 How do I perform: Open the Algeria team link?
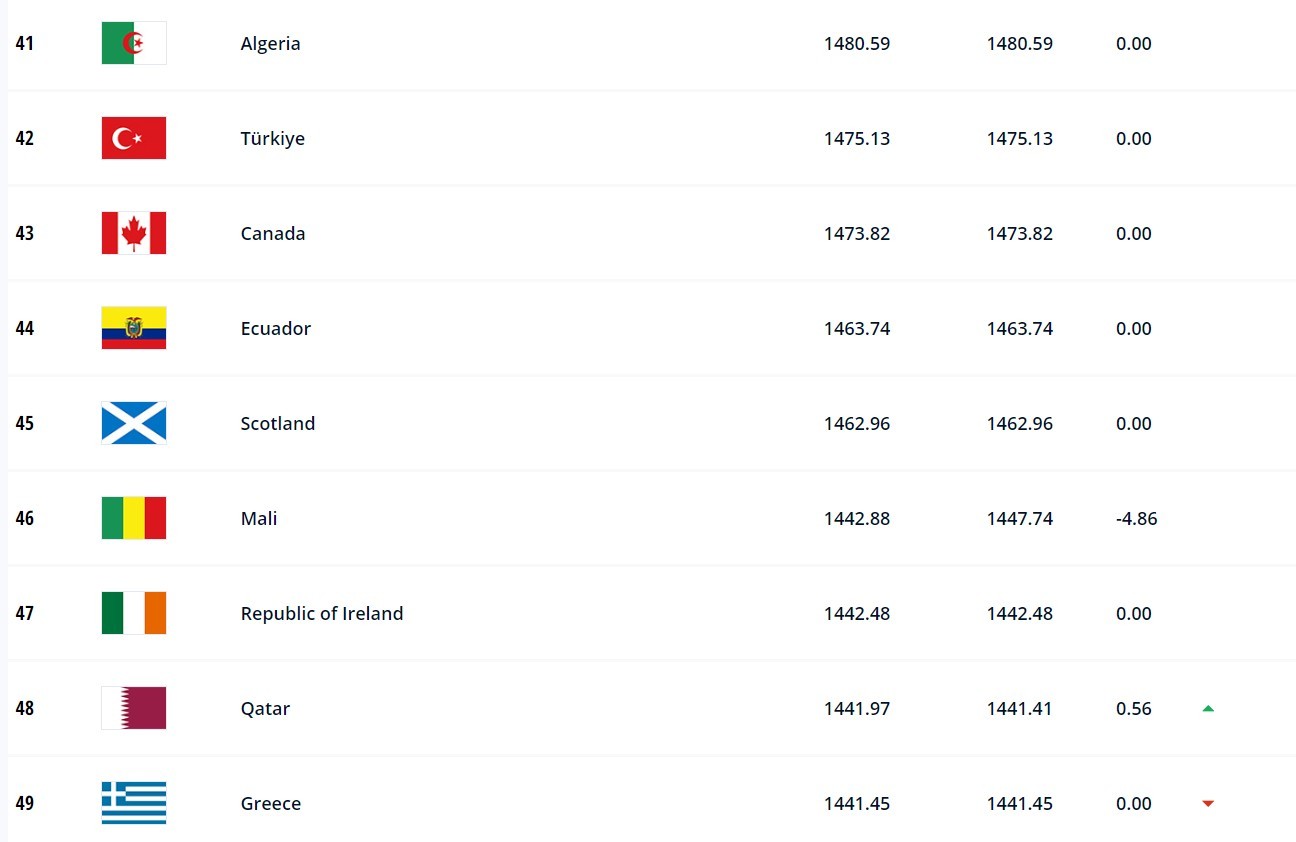(270, 44)
